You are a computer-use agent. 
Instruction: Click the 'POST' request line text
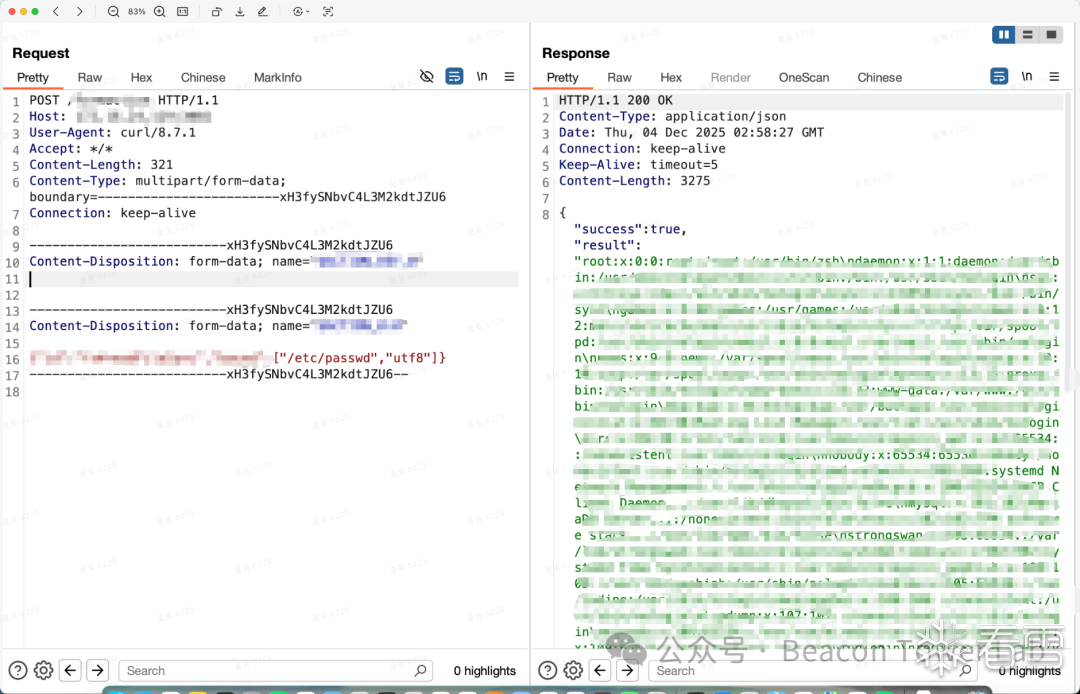[44, 101]
